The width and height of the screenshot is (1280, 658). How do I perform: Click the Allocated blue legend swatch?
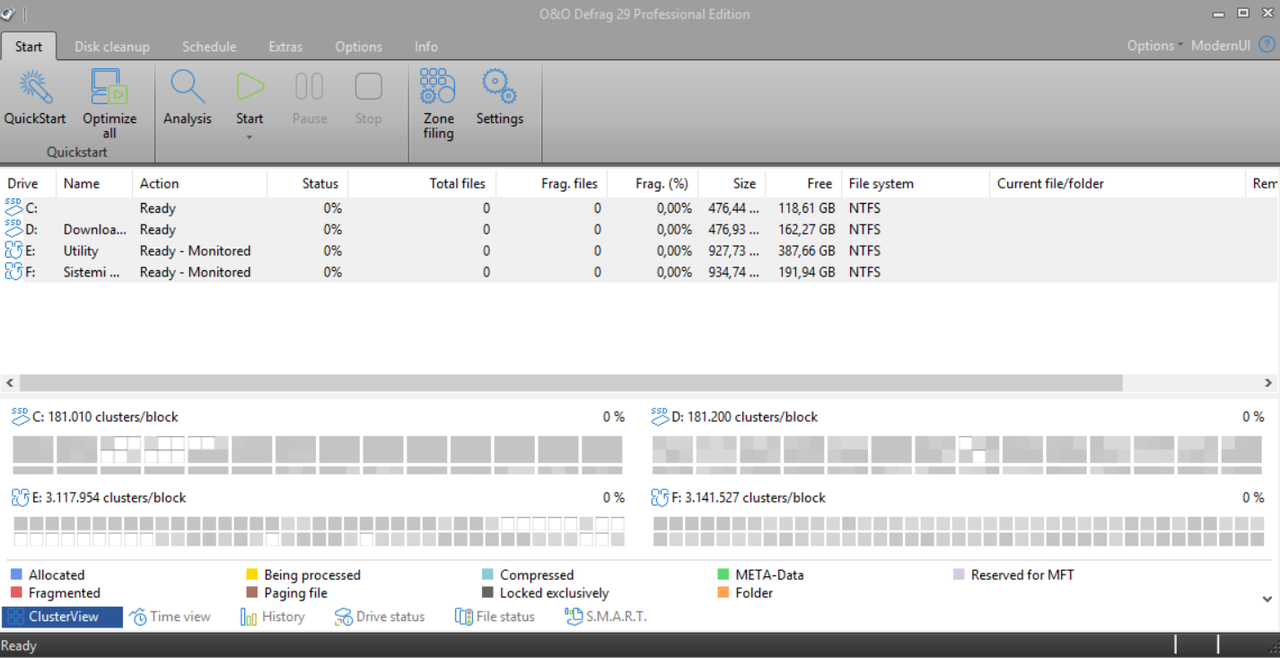point(16,575)
